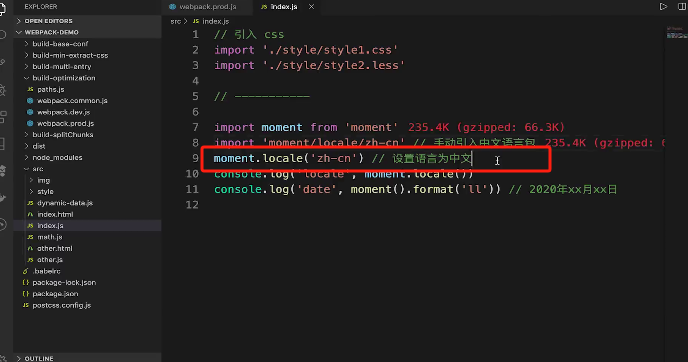Screen dimensions: 688x362
Task: Open the Explorer view in activity bar
Action: (x=2, y=8)
